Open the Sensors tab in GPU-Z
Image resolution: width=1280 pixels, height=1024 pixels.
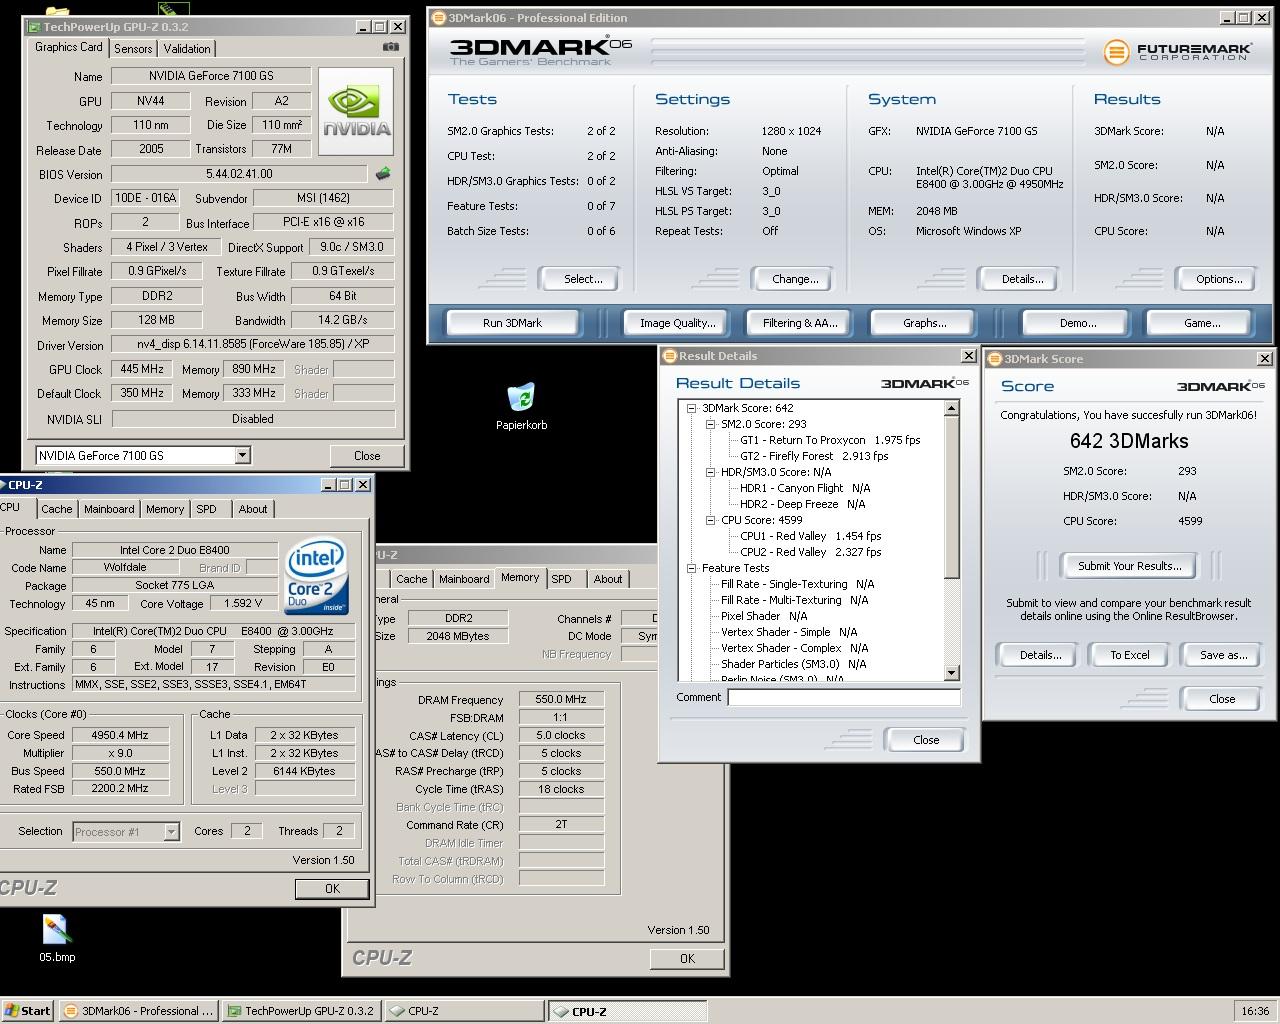(133, 48)
